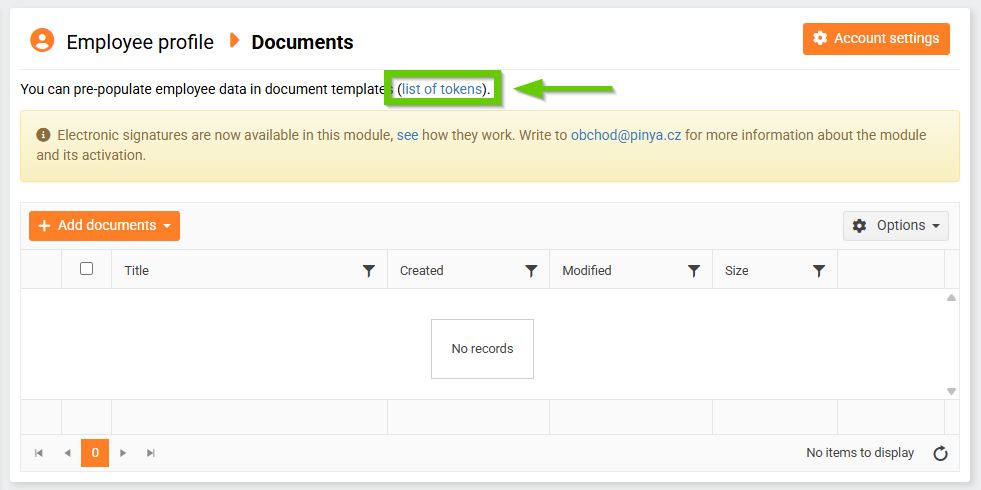981x490 pixels.
Task: Navigate to Employee profile breadcrumb
Action: click(140, 42)
